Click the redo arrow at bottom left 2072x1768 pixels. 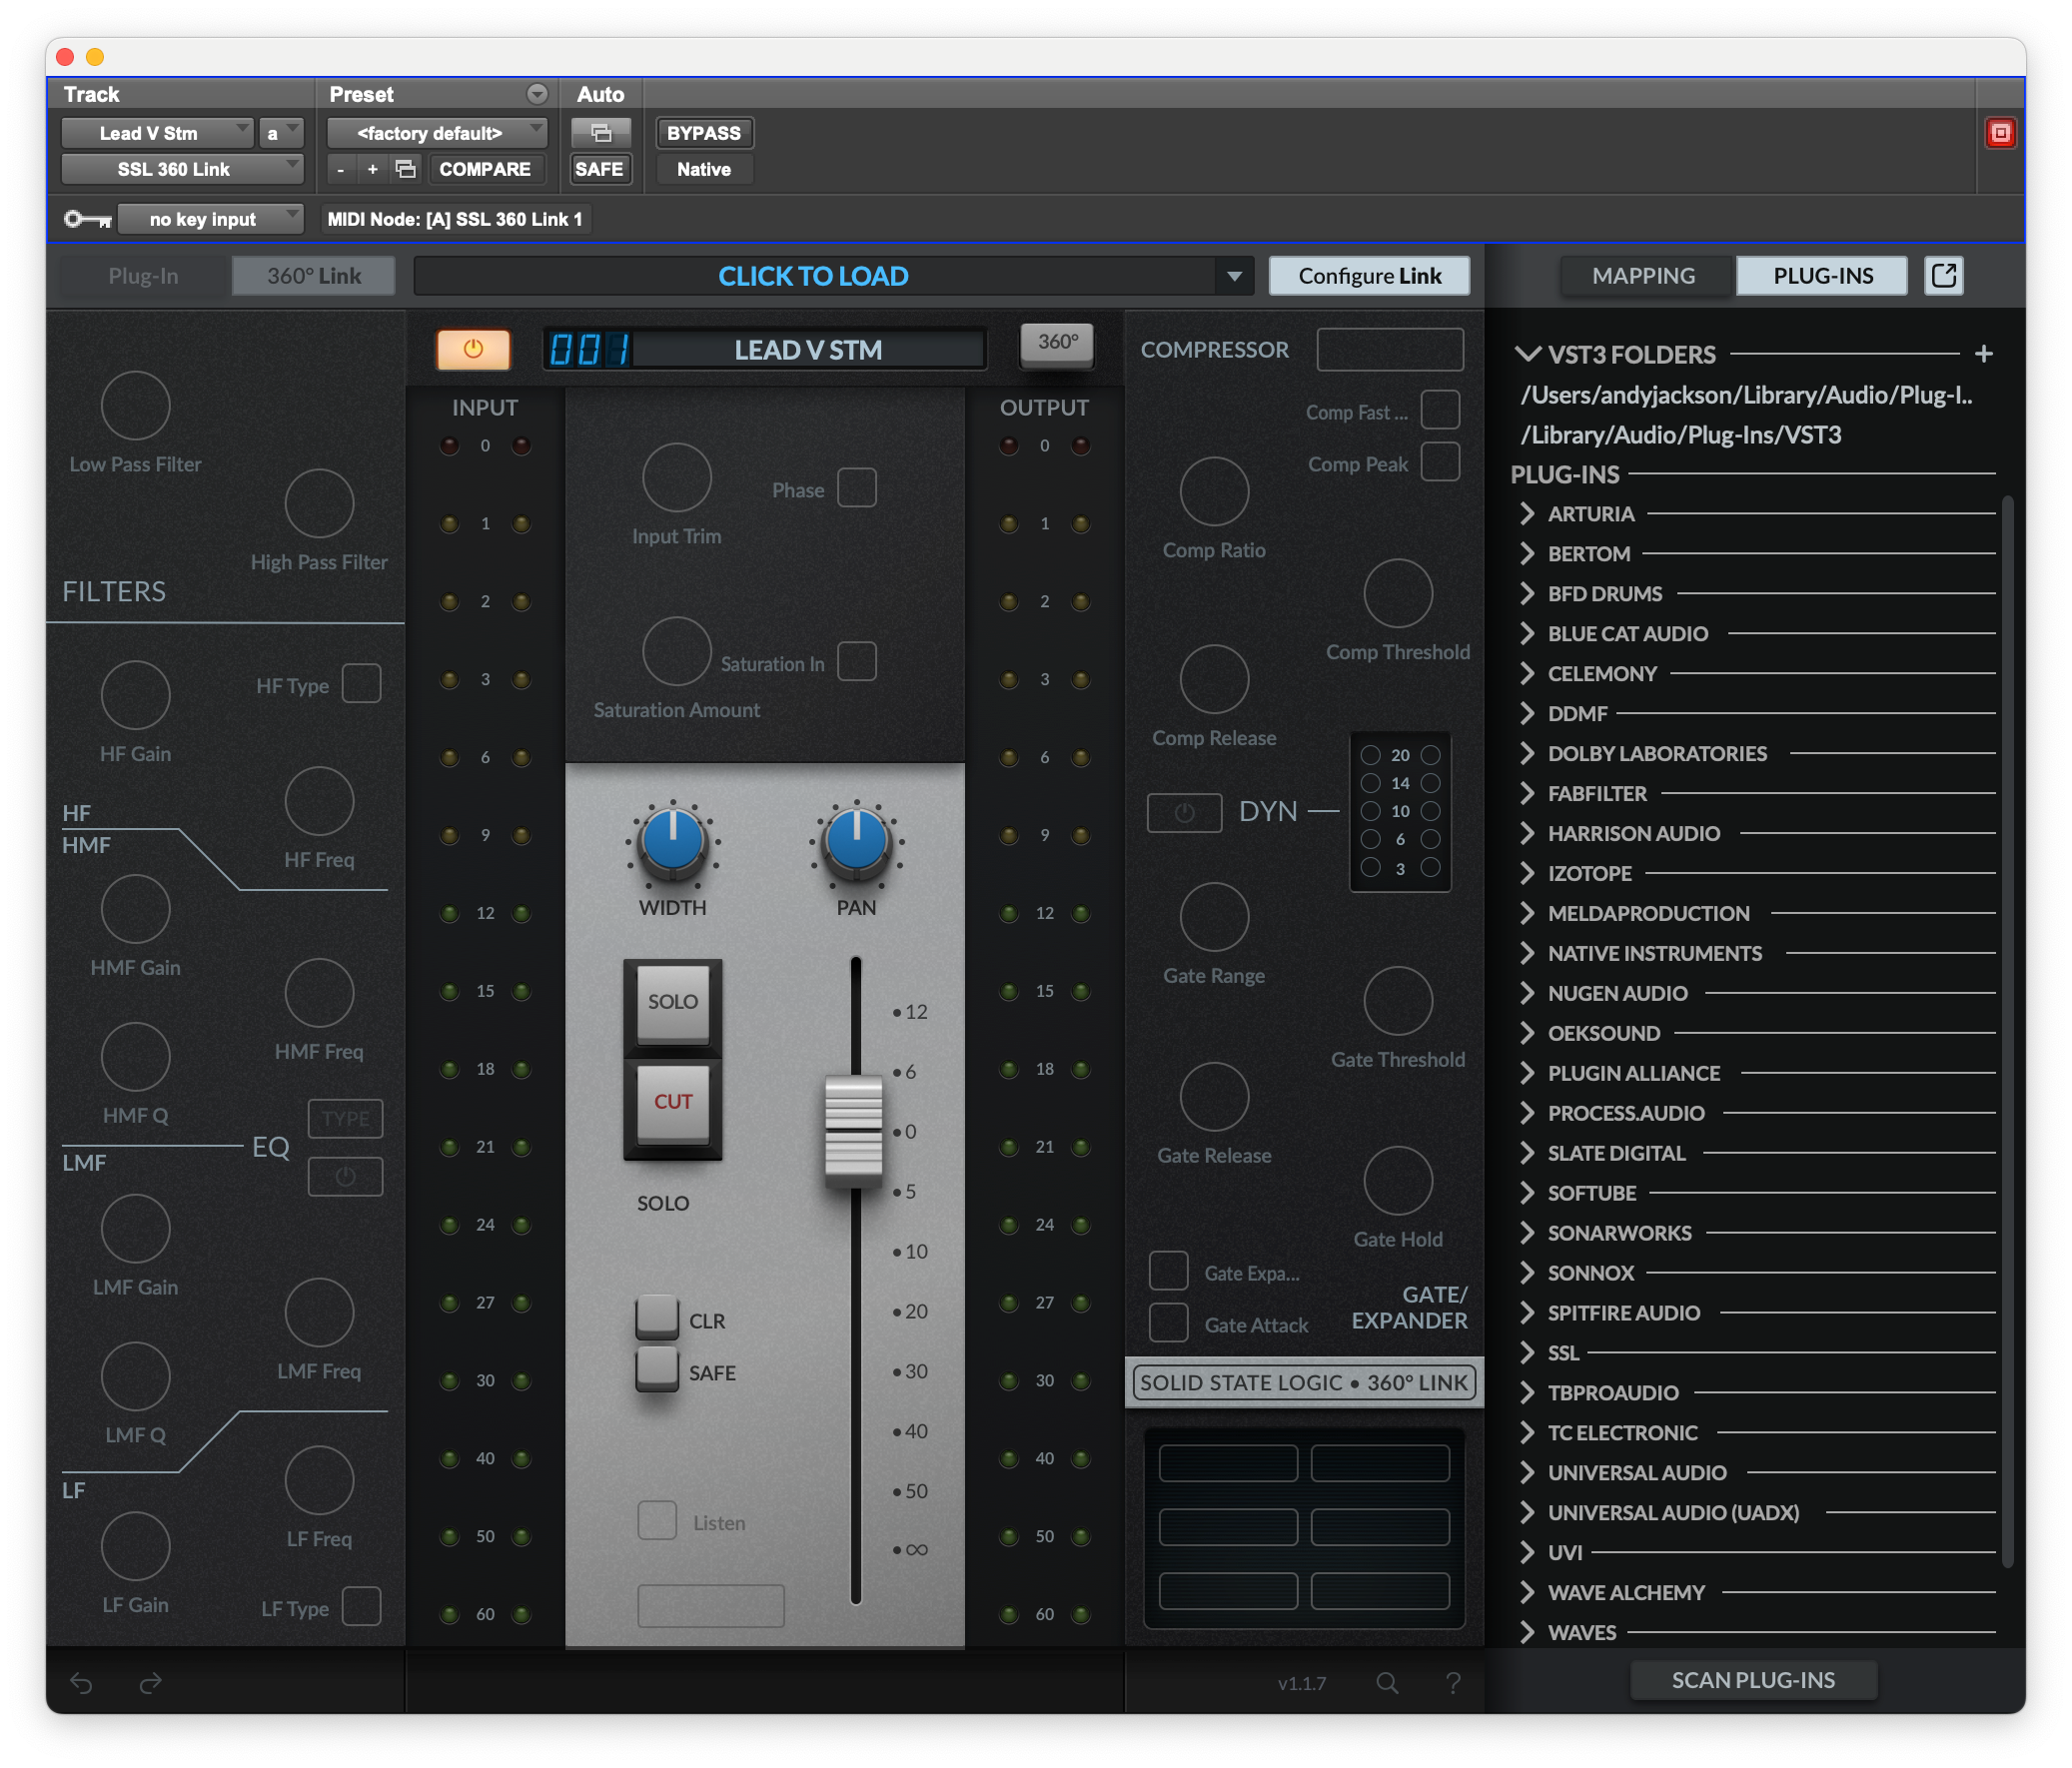coord(150,1683)
